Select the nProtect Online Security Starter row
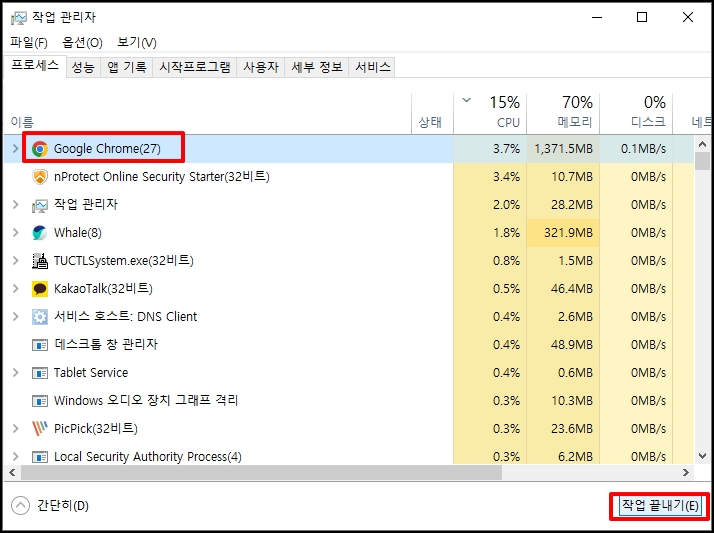 click(x=349, y=177)
